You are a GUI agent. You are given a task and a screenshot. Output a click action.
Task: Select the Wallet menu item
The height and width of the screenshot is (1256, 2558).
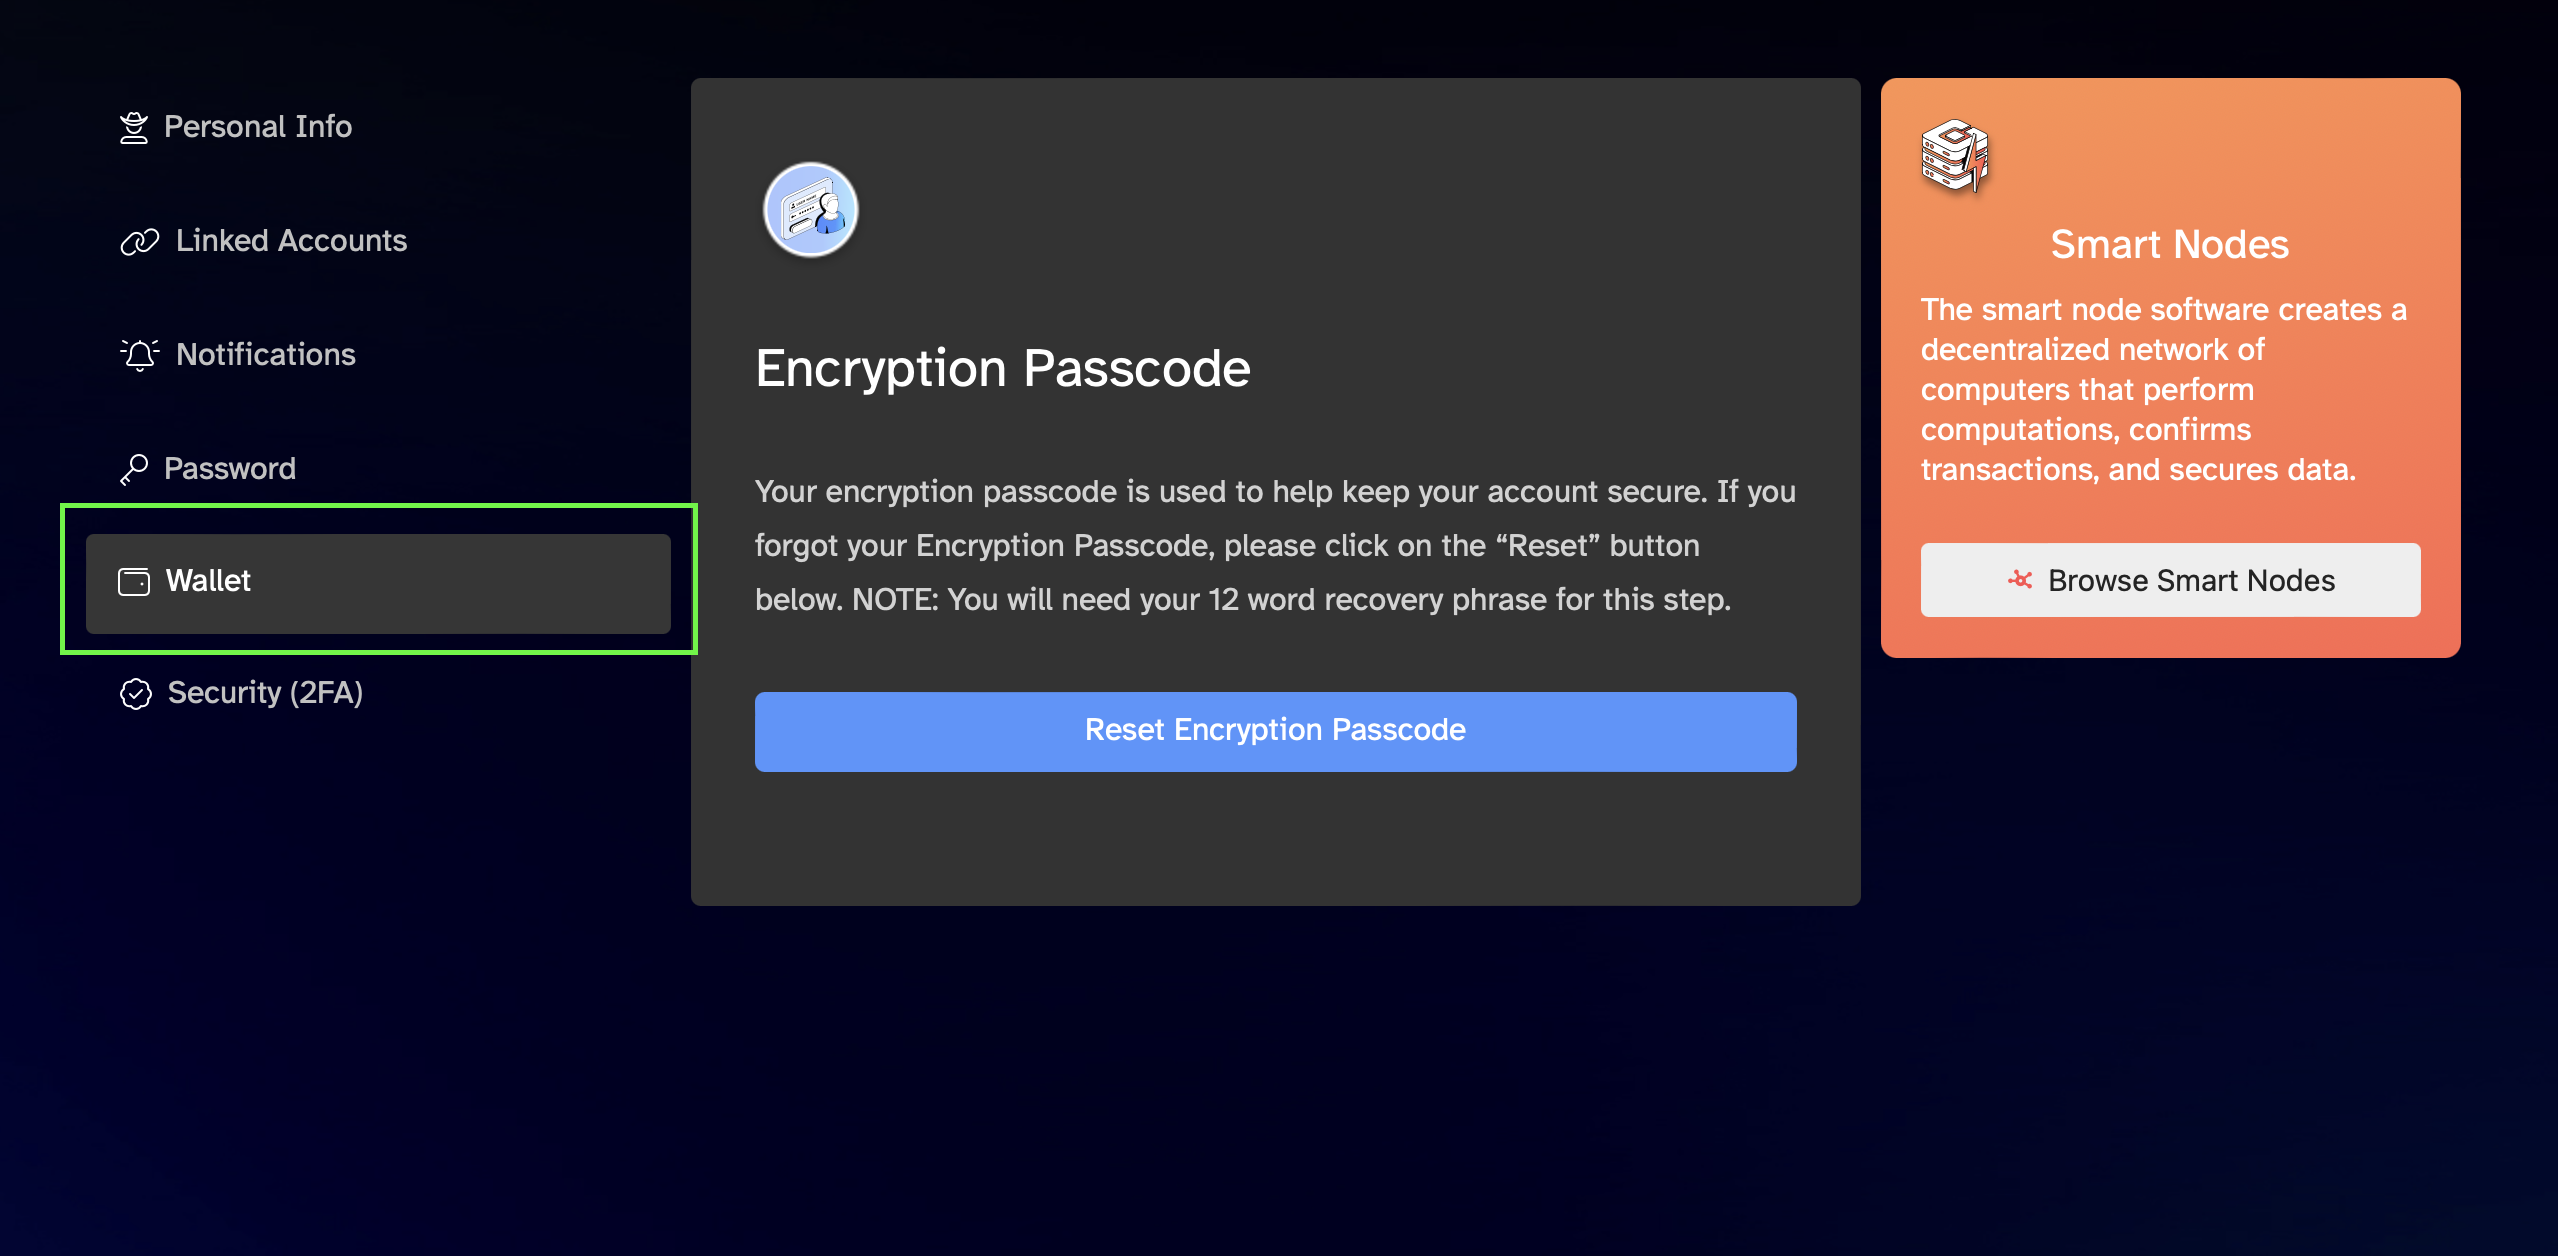378,583
